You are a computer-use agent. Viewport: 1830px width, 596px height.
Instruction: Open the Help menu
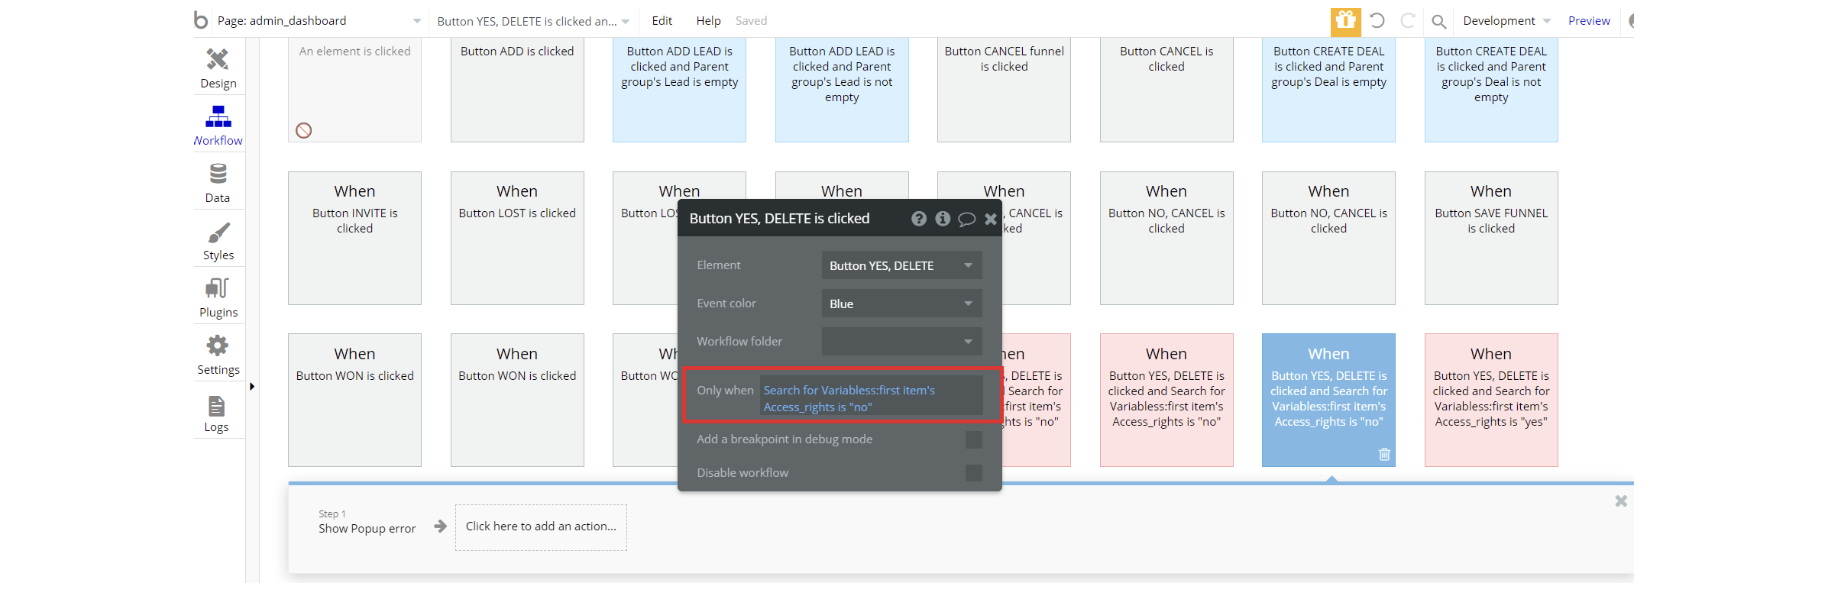pos(708,21)
